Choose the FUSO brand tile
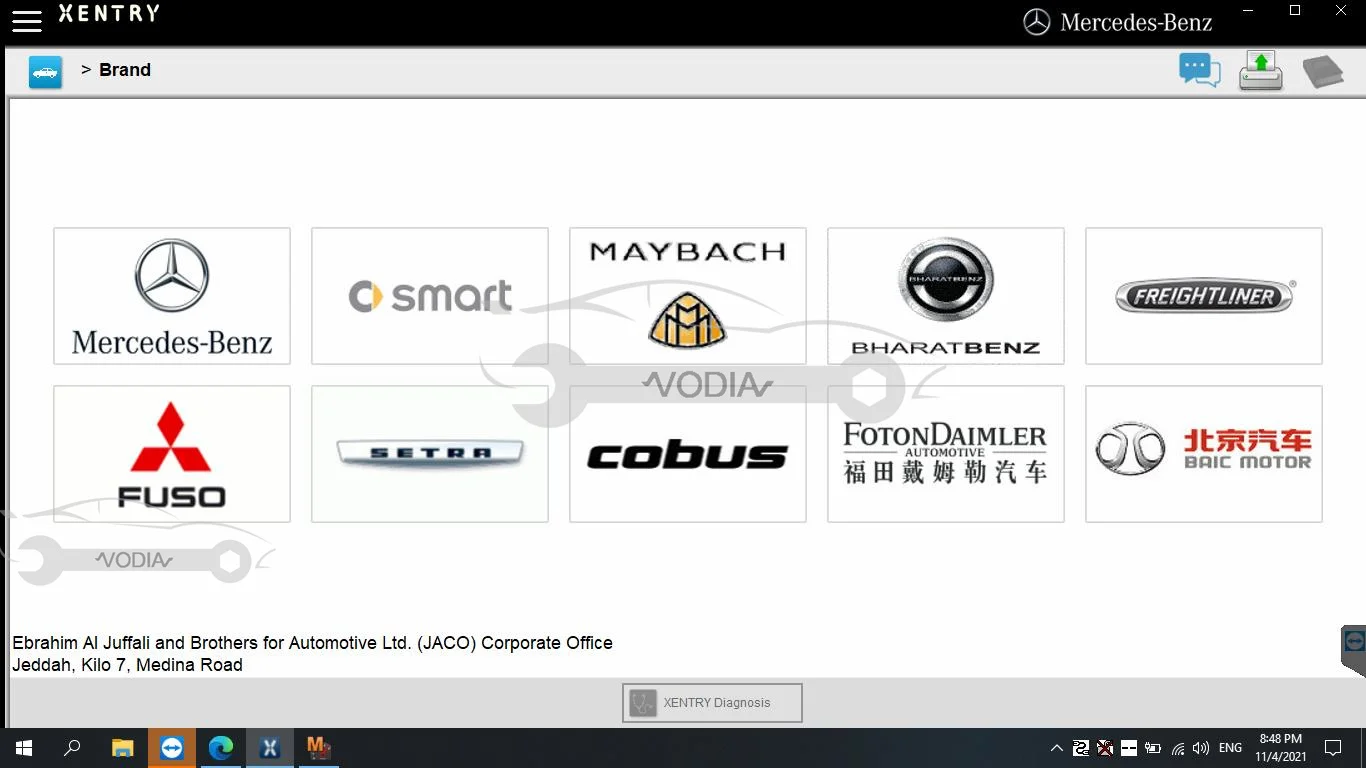This screenshot has height=768, width=1366. (x=172, y=454)
